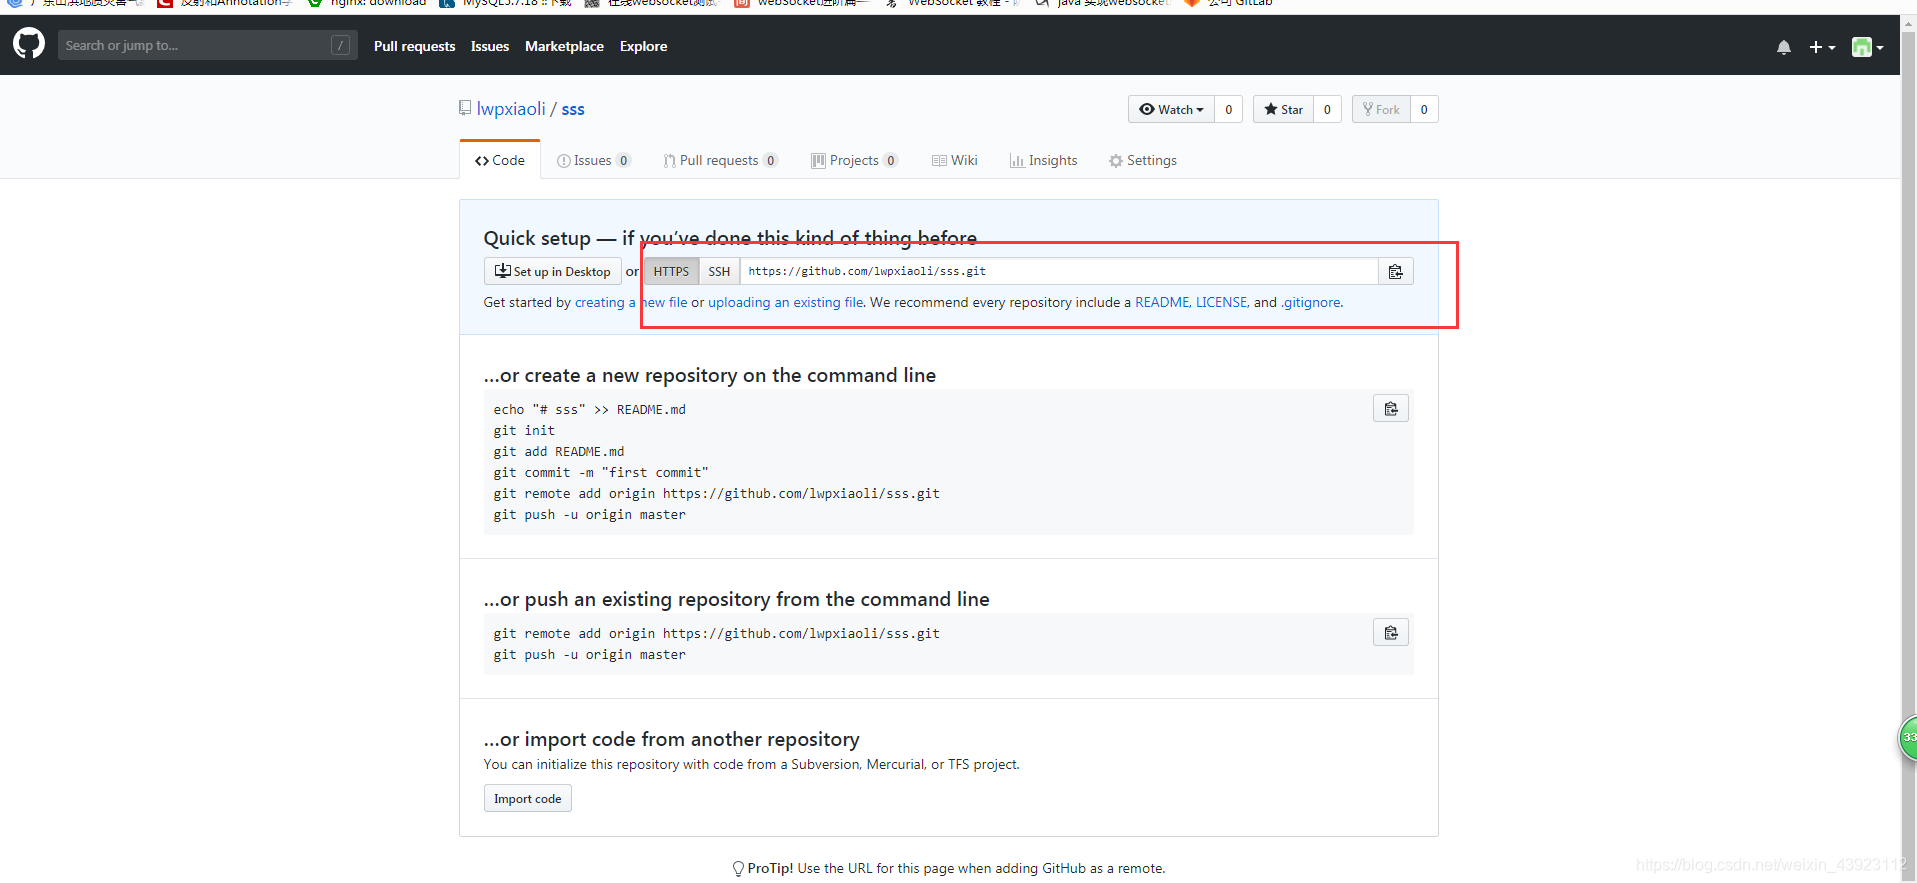This screenshot has width=1917, height=883.
Task: Click the clone URL field
Action: point(1059,271)
